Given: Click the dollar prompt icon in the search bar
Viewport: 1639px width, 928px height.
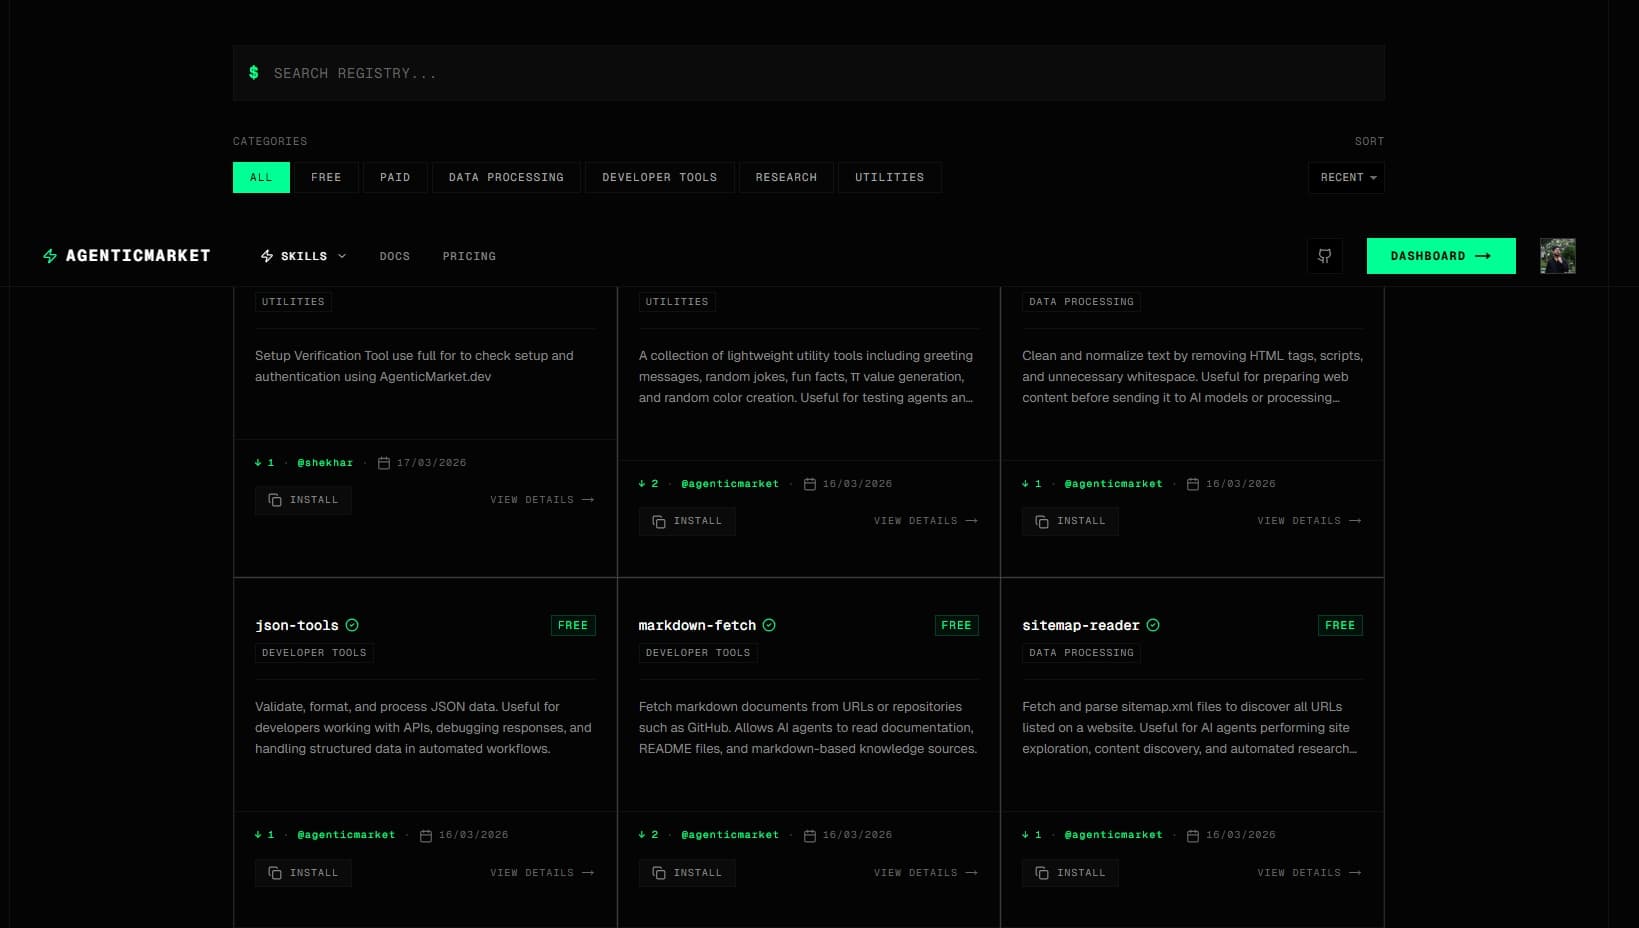Looking at the screenshot, I should click(253, 71).
